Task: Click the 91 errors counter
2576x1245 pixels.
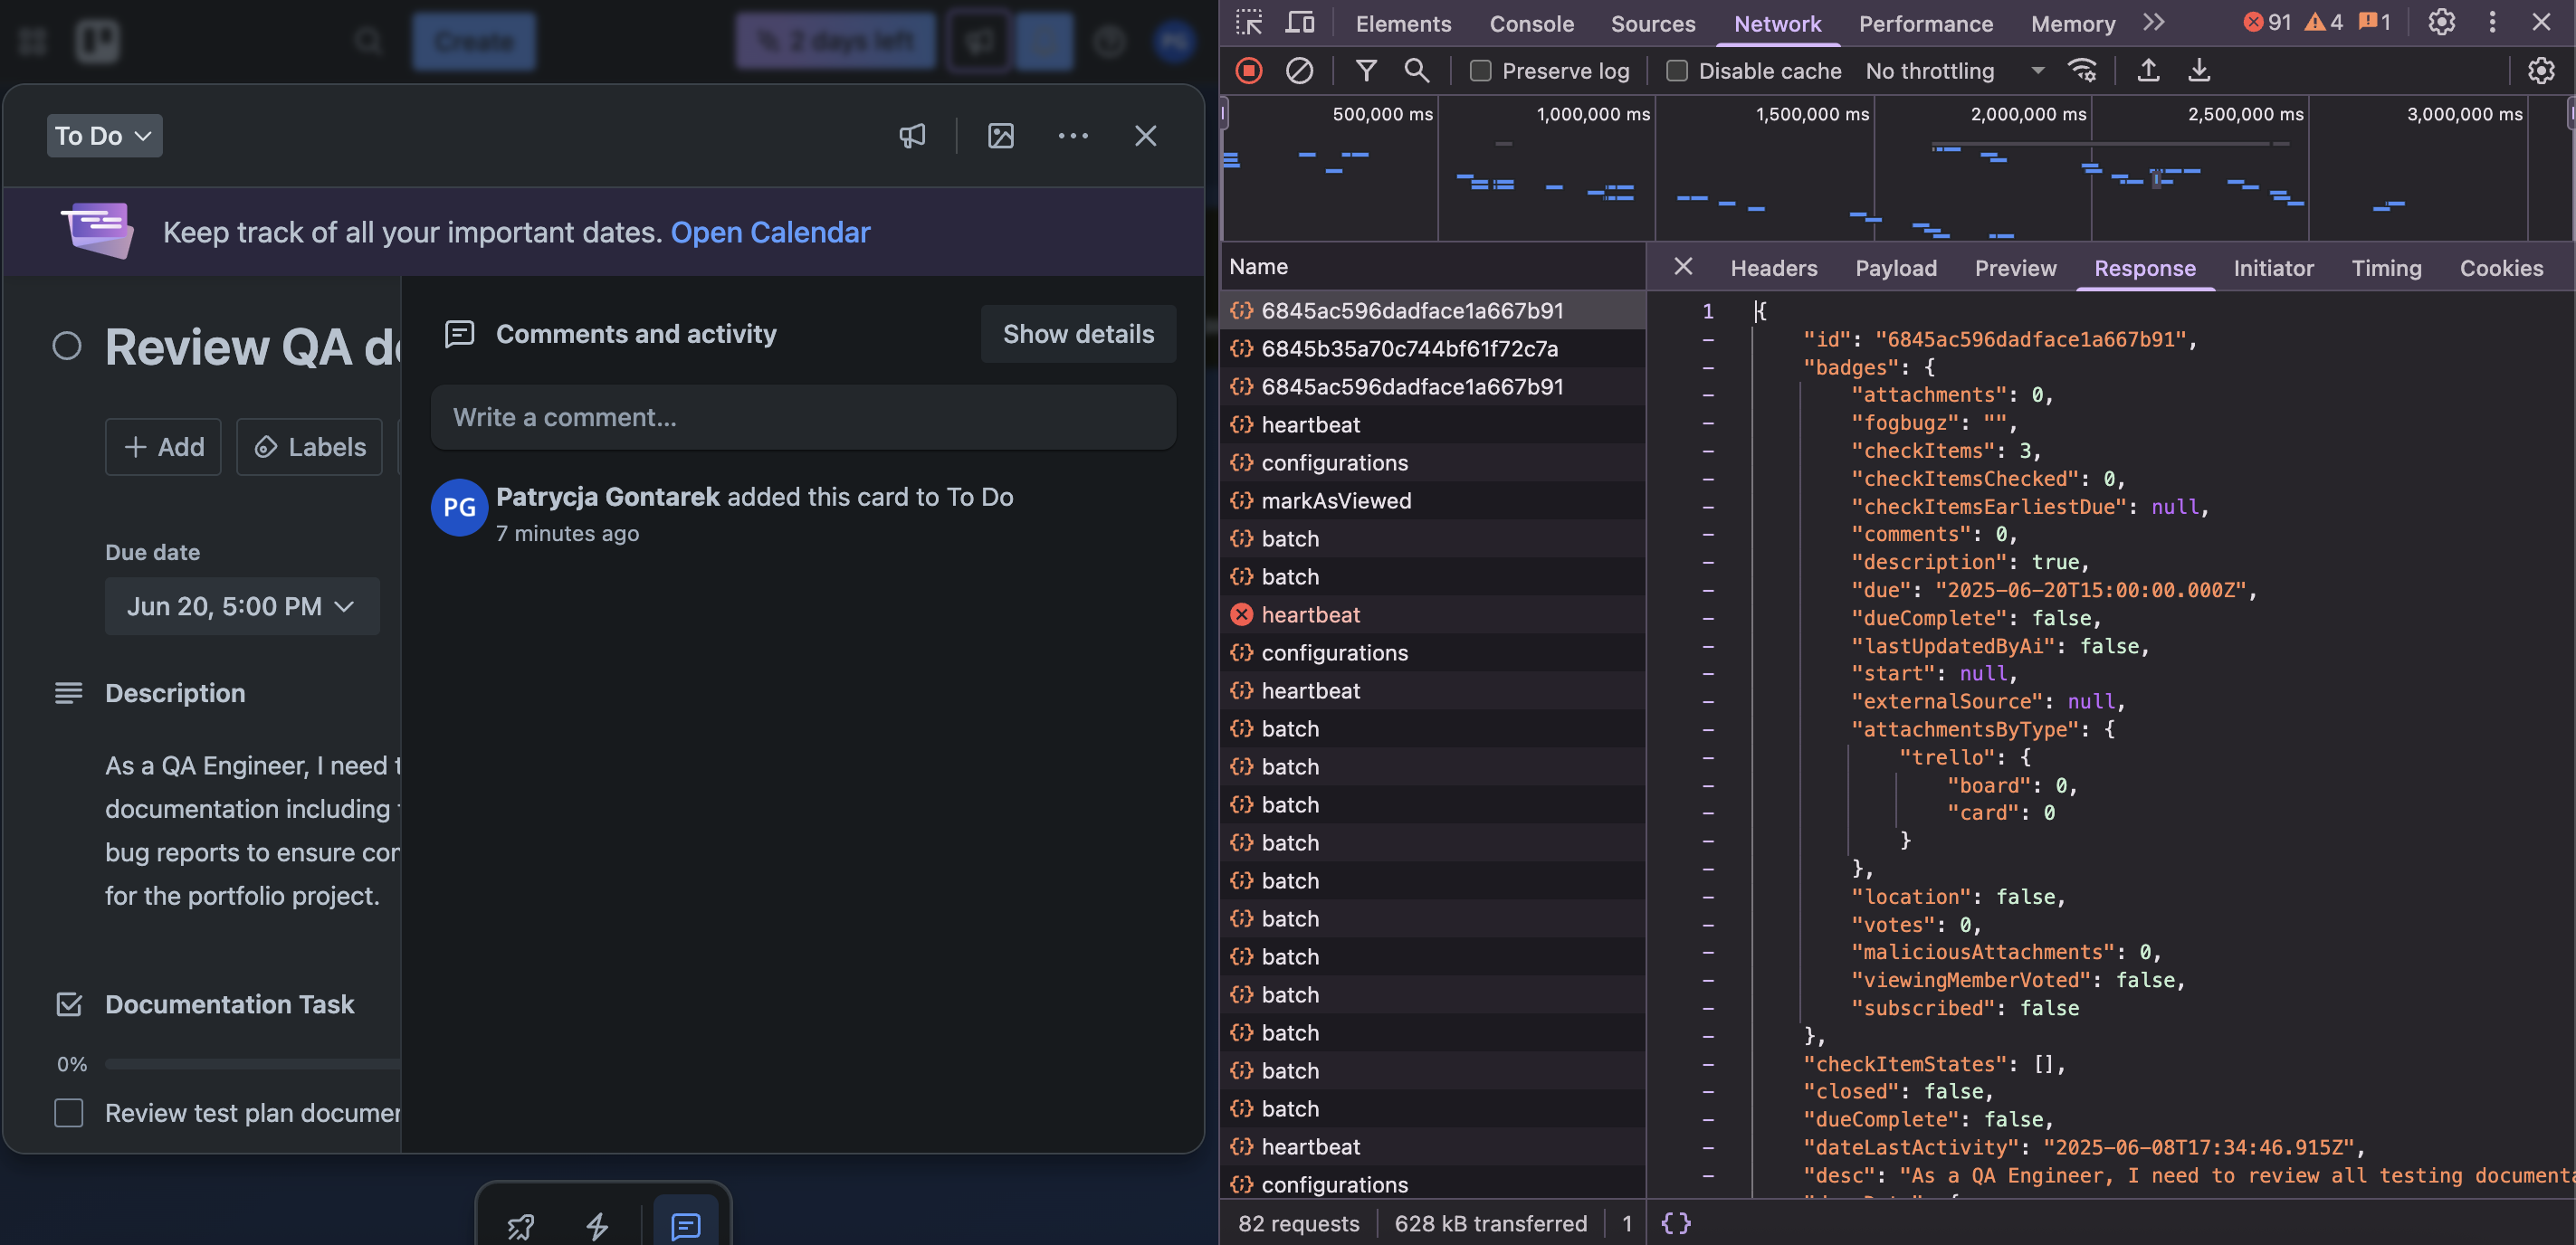Action: click(x=2267, y=22)
